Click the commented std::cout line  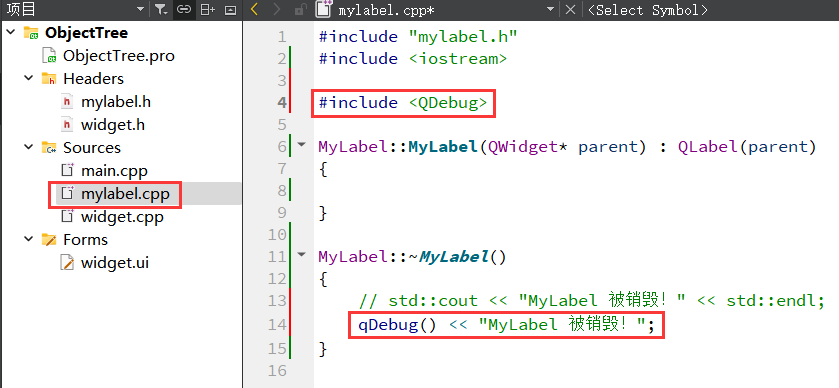[x=591, y=301]
